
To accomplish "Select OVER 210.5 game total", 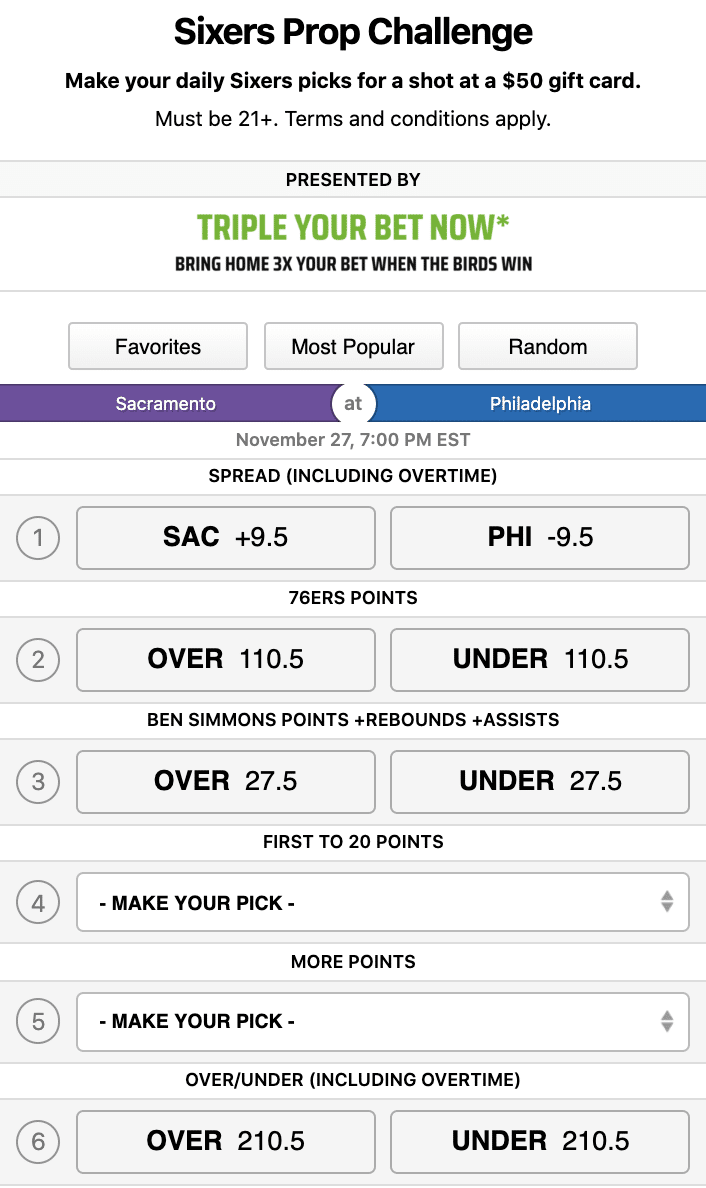I will click(226, 1141).
